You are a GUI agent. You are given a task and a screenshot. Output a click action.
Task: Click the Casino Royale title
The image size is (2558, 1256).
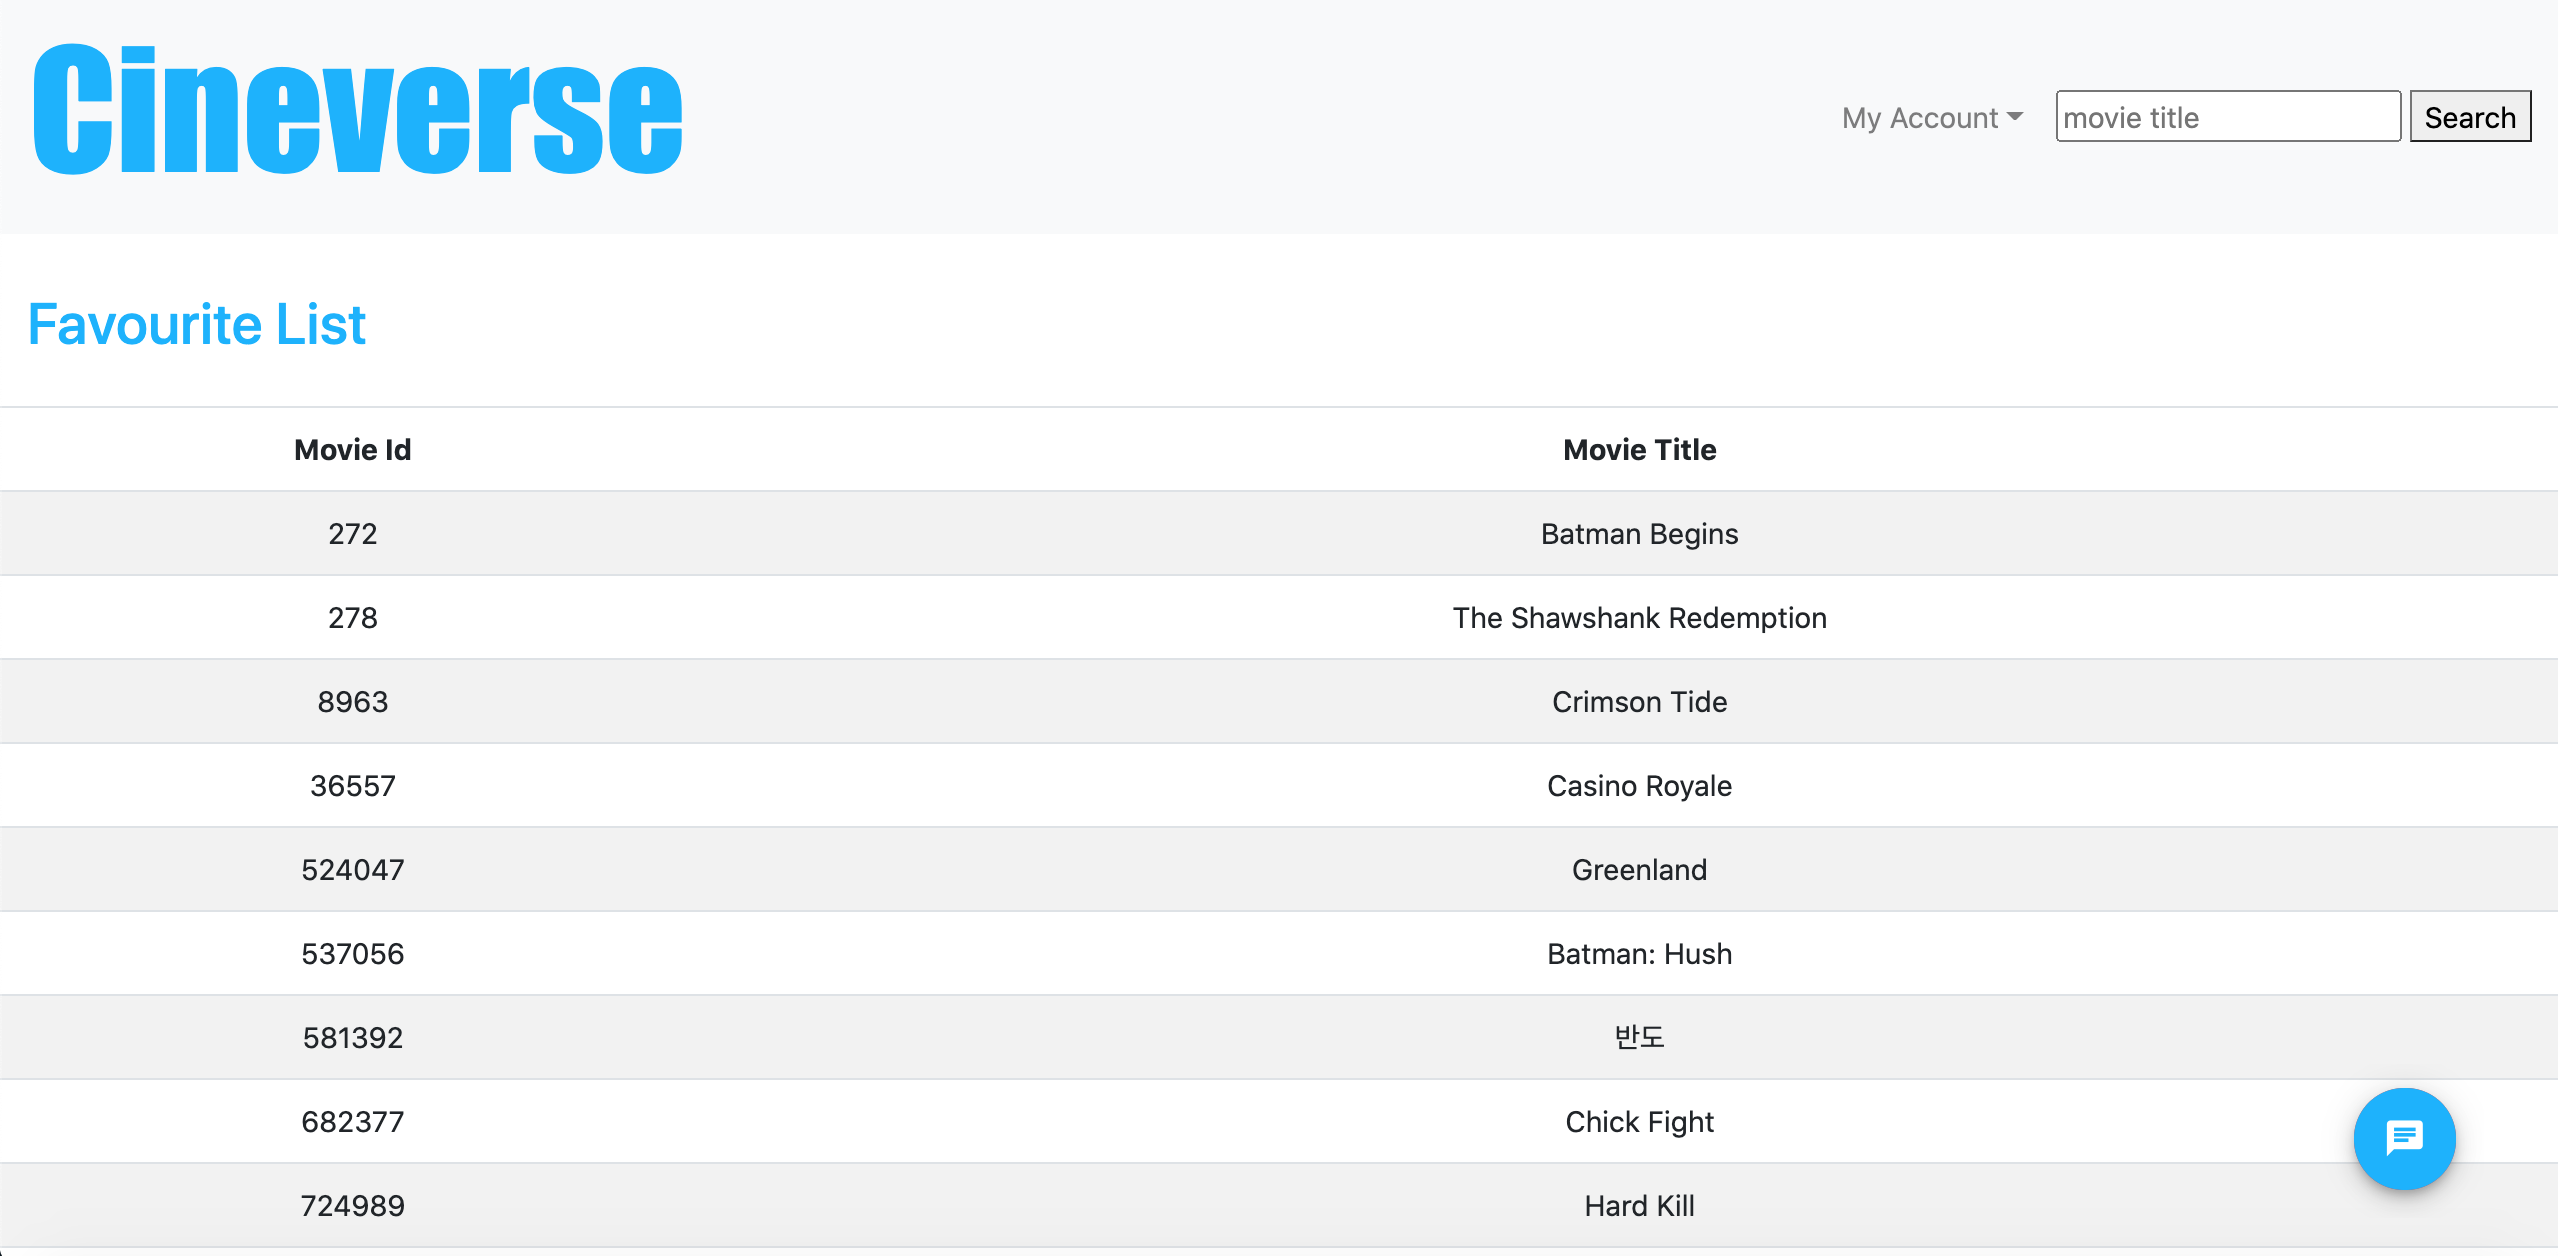coord(1638,786)
